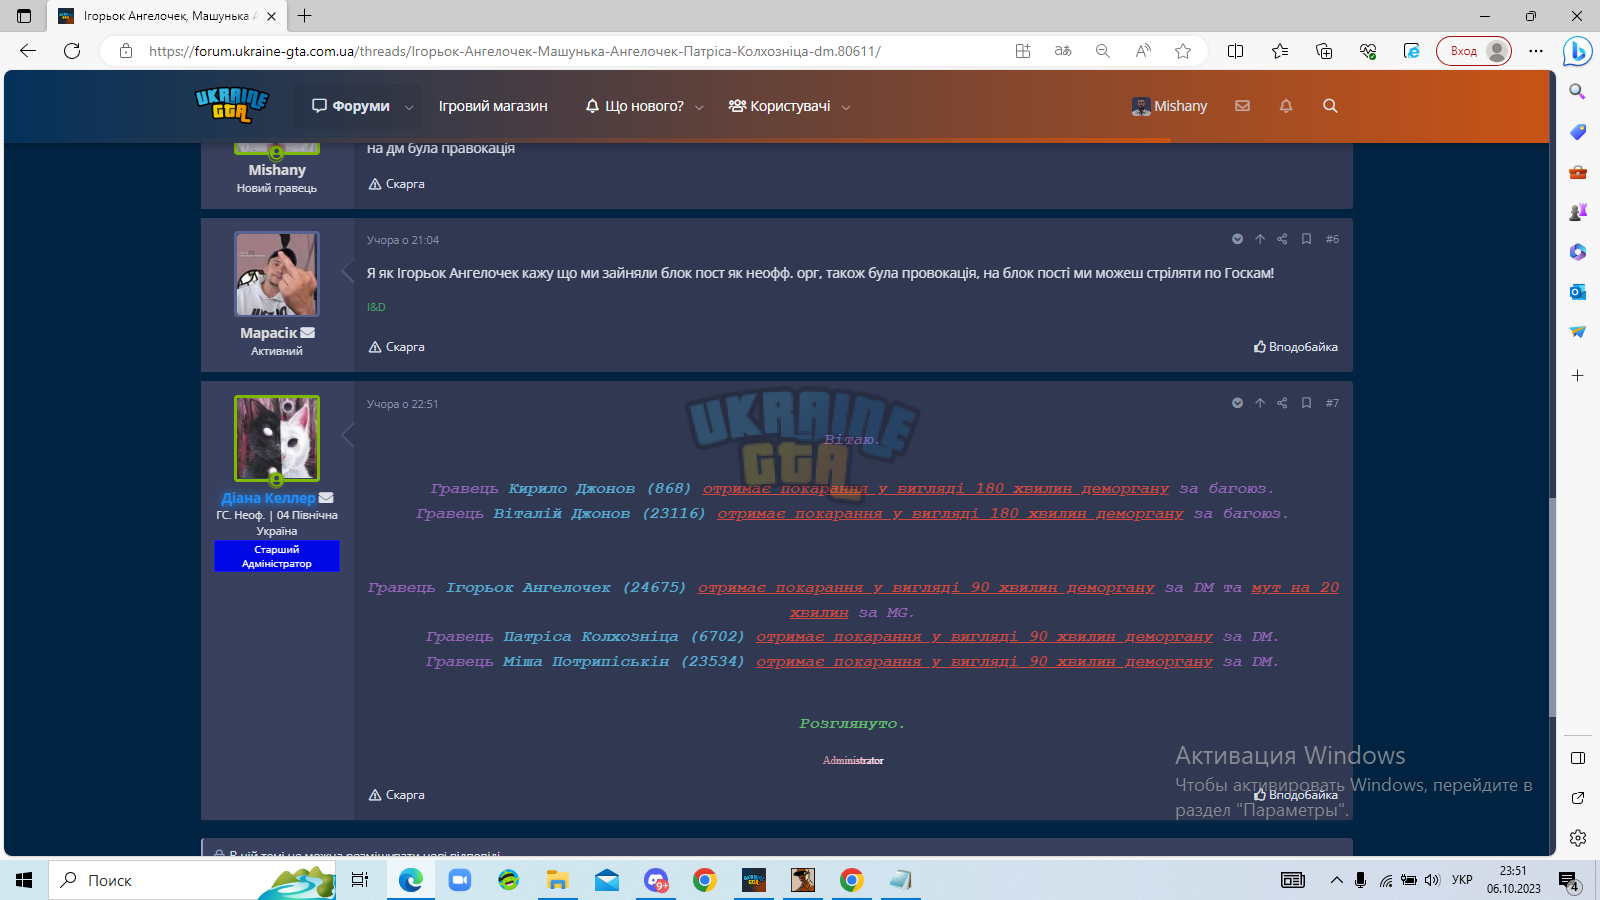Viewport: 1600px width, 900px height.
Task: Open Марасік avatar image
Action: [x=277, y=274]
